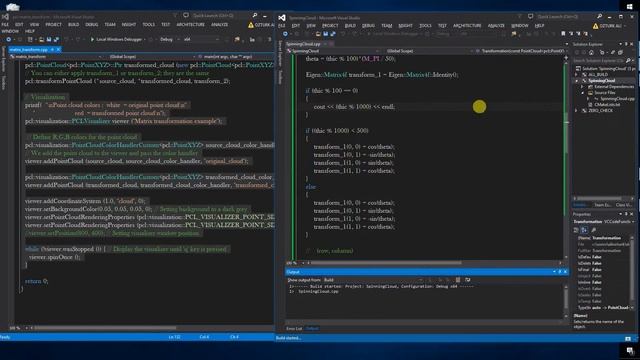Screen dimensions: 640x360
Task: Expand External Dependencies node
Action: pyautogui.click(x=582, y=87)
